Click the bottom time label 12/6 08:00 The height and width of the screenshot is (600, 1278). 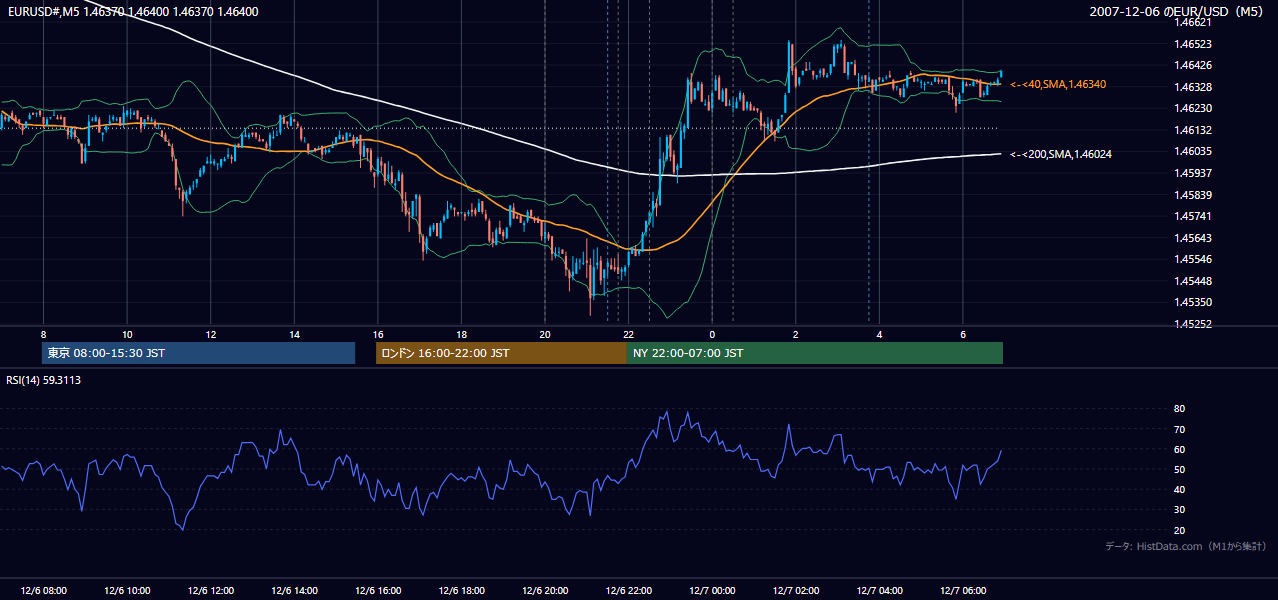pos(43,591)
